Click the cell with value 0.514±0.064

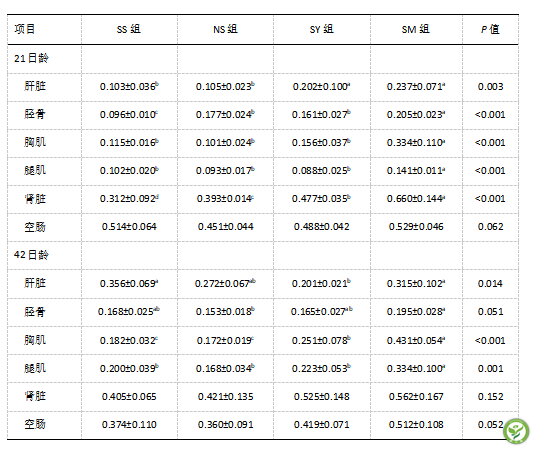tap(129, 226)
